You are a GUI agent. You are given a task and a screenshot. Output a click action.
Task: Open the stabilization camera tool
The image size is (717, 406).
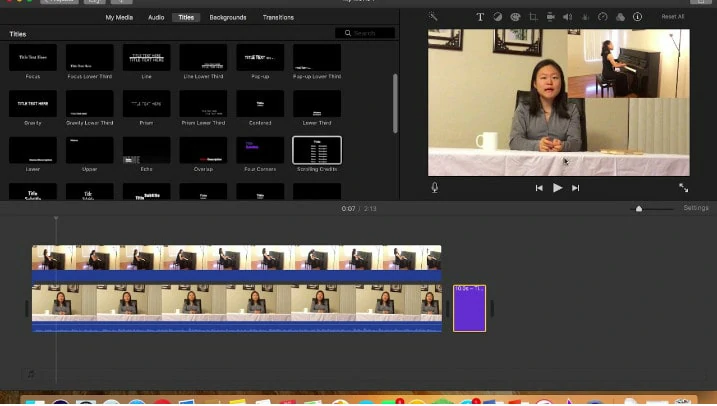(551, 17)
